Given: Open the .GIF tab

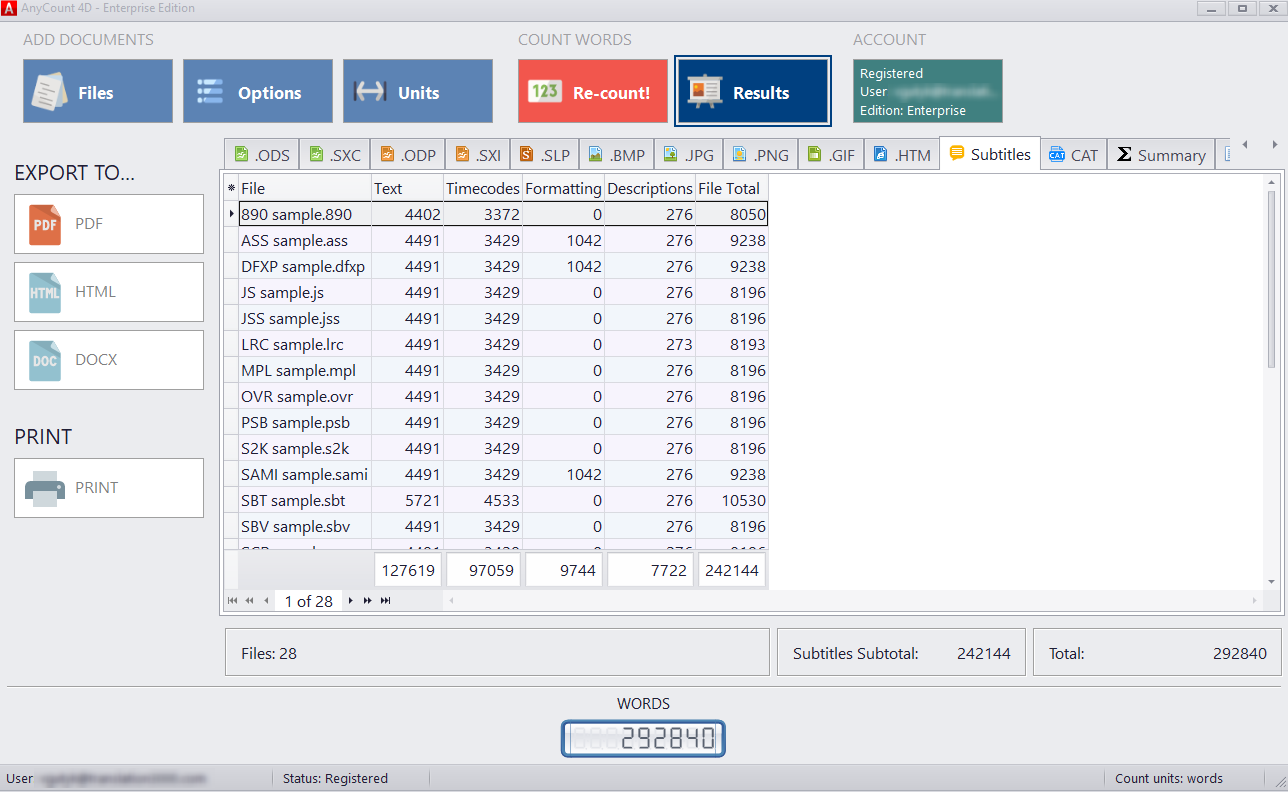Looking at the screenshot, I should click(831, 155).
